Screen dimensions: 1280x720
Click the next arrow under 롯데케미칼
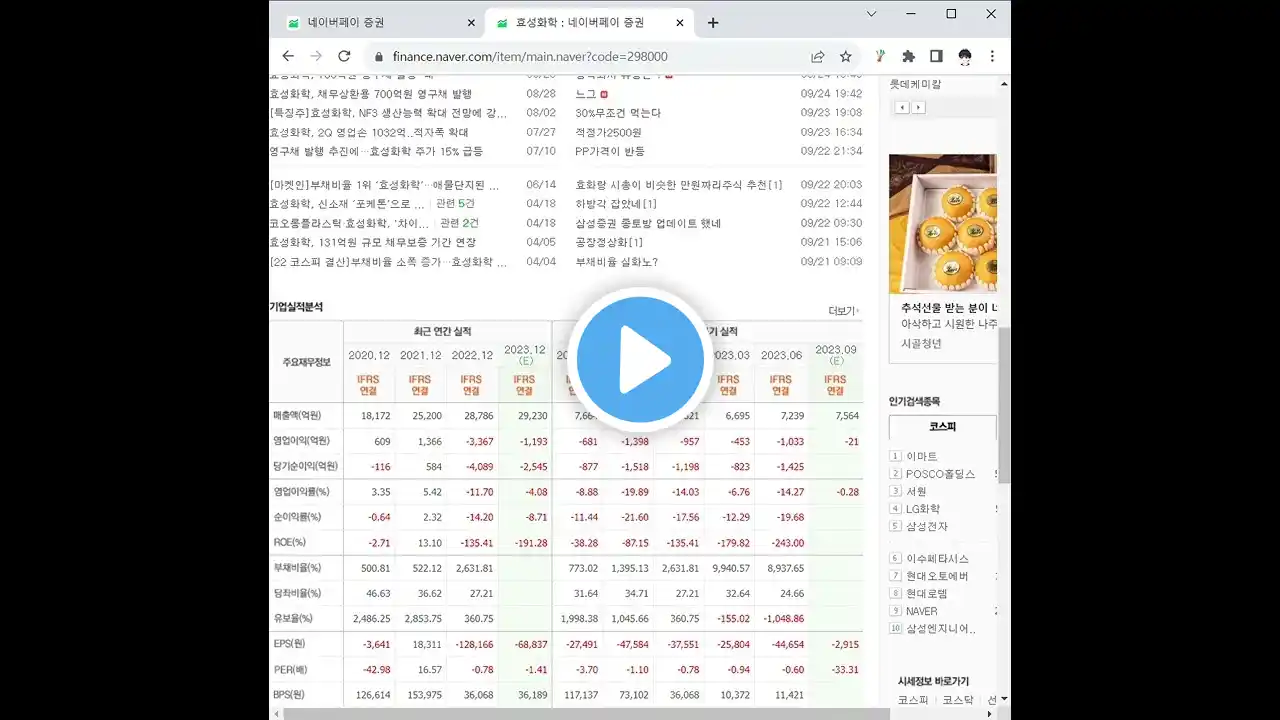(x=918, y=107)
